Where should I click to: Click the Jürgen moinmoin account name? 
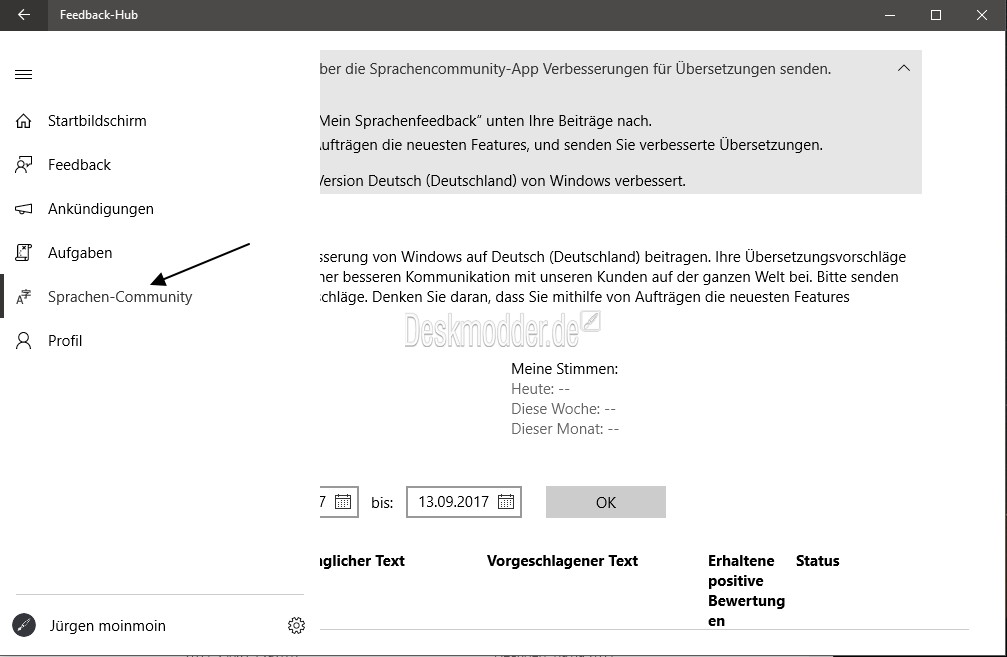point(108,626)
